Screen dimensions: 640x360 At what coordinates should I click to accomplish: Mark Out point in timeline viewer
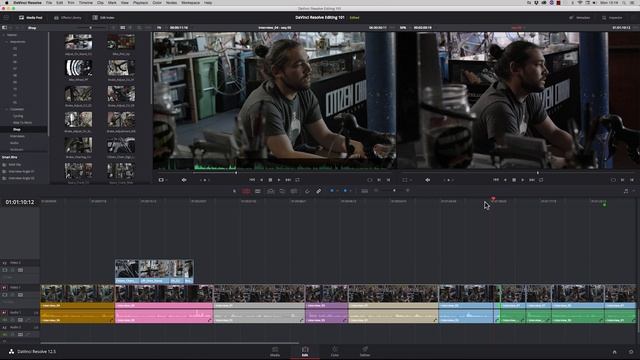pyautogui.click(x=632, y=180)
